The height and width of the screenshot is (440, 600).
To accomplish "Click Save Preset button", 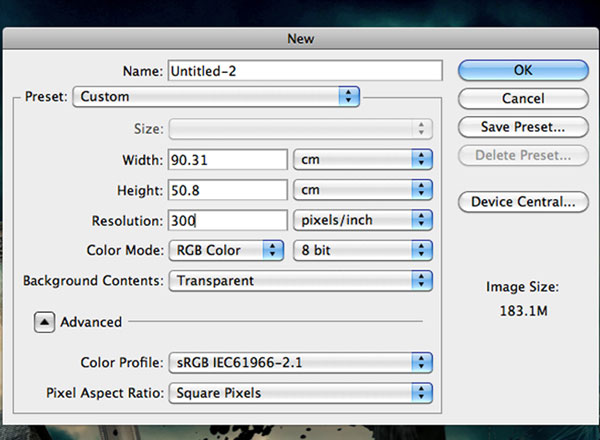I will pos(523,127).
